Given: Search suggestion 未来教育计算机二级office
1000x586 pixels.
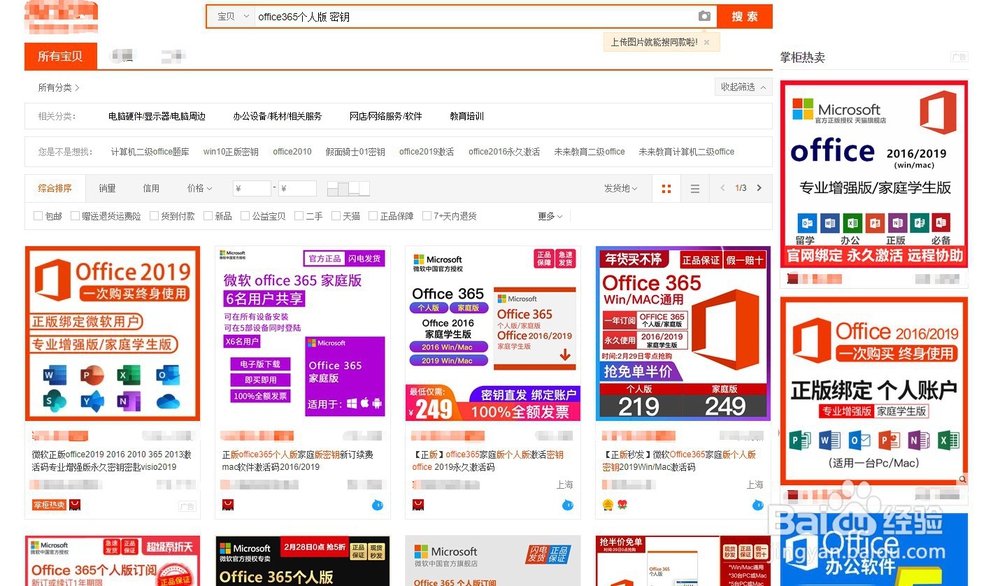Looking at the screenshot, I should [686, 152].
